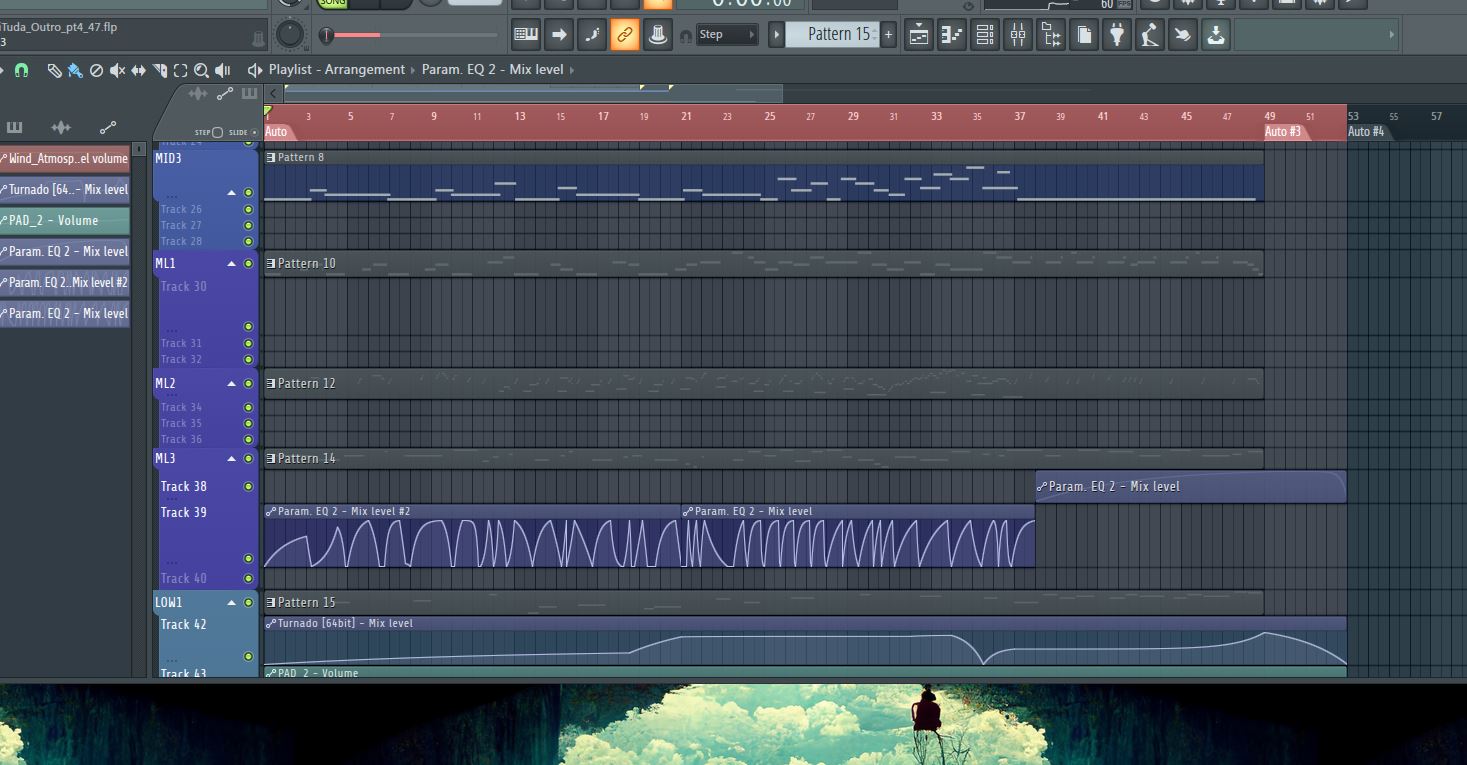Image resolution: width=1467 pixels, height=765 pixels.
Task: Open pattern menu arrow left of Pattern 15
Action: [776, 35]
